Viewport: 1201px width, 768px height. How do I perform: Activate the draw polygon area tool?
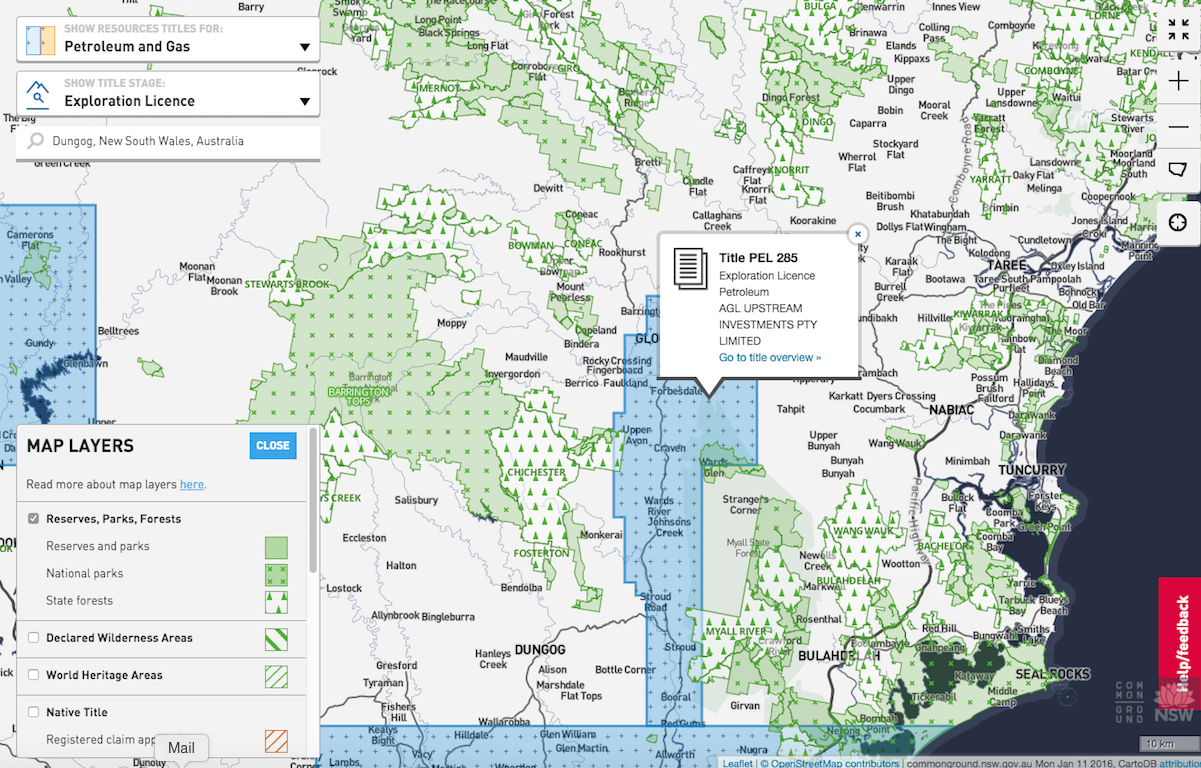pyautogui.click(x=1178, y=170)
